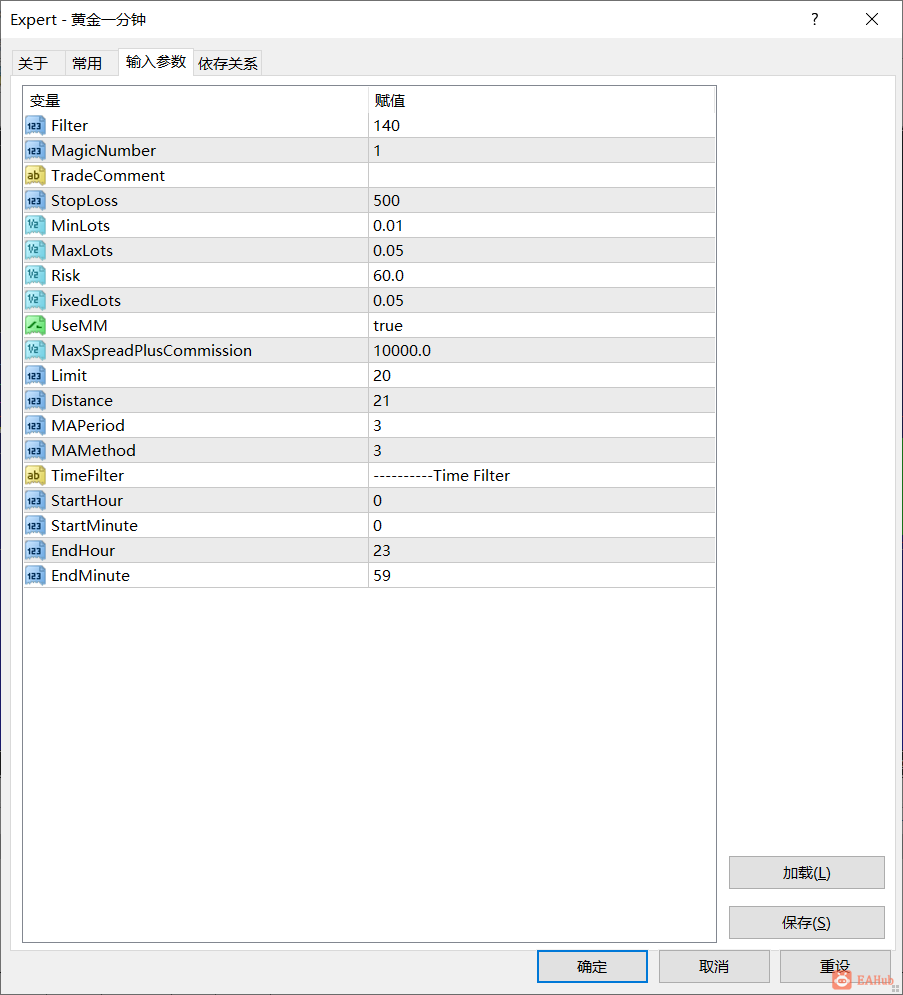Viewport: 903px width, 995px height.
Task: Click the double-type icon beside MinLots
Action: [x=35, y=225]
